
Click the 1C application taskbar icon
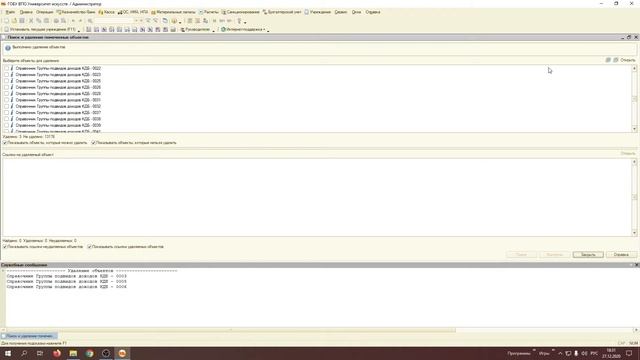coord(122,353)
